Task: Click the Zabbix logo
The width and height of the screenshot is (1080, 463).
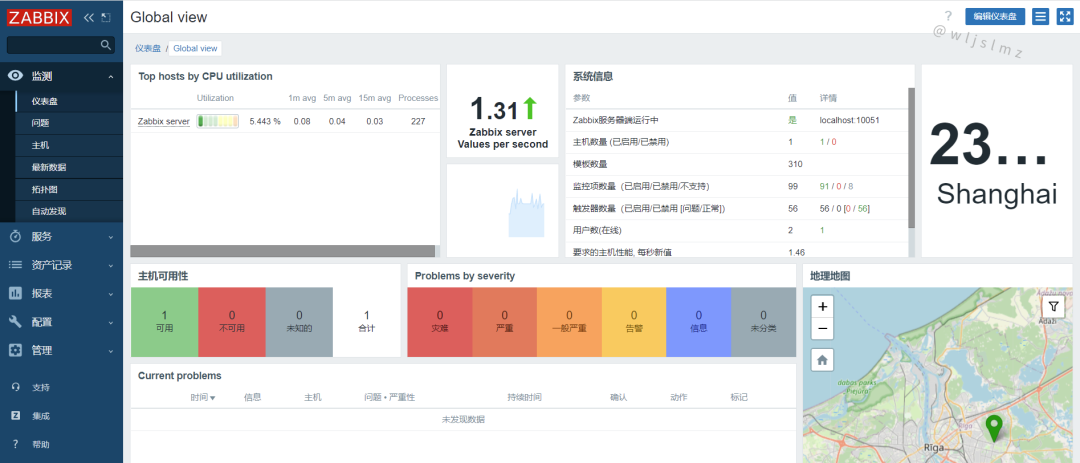Action: 39,18
